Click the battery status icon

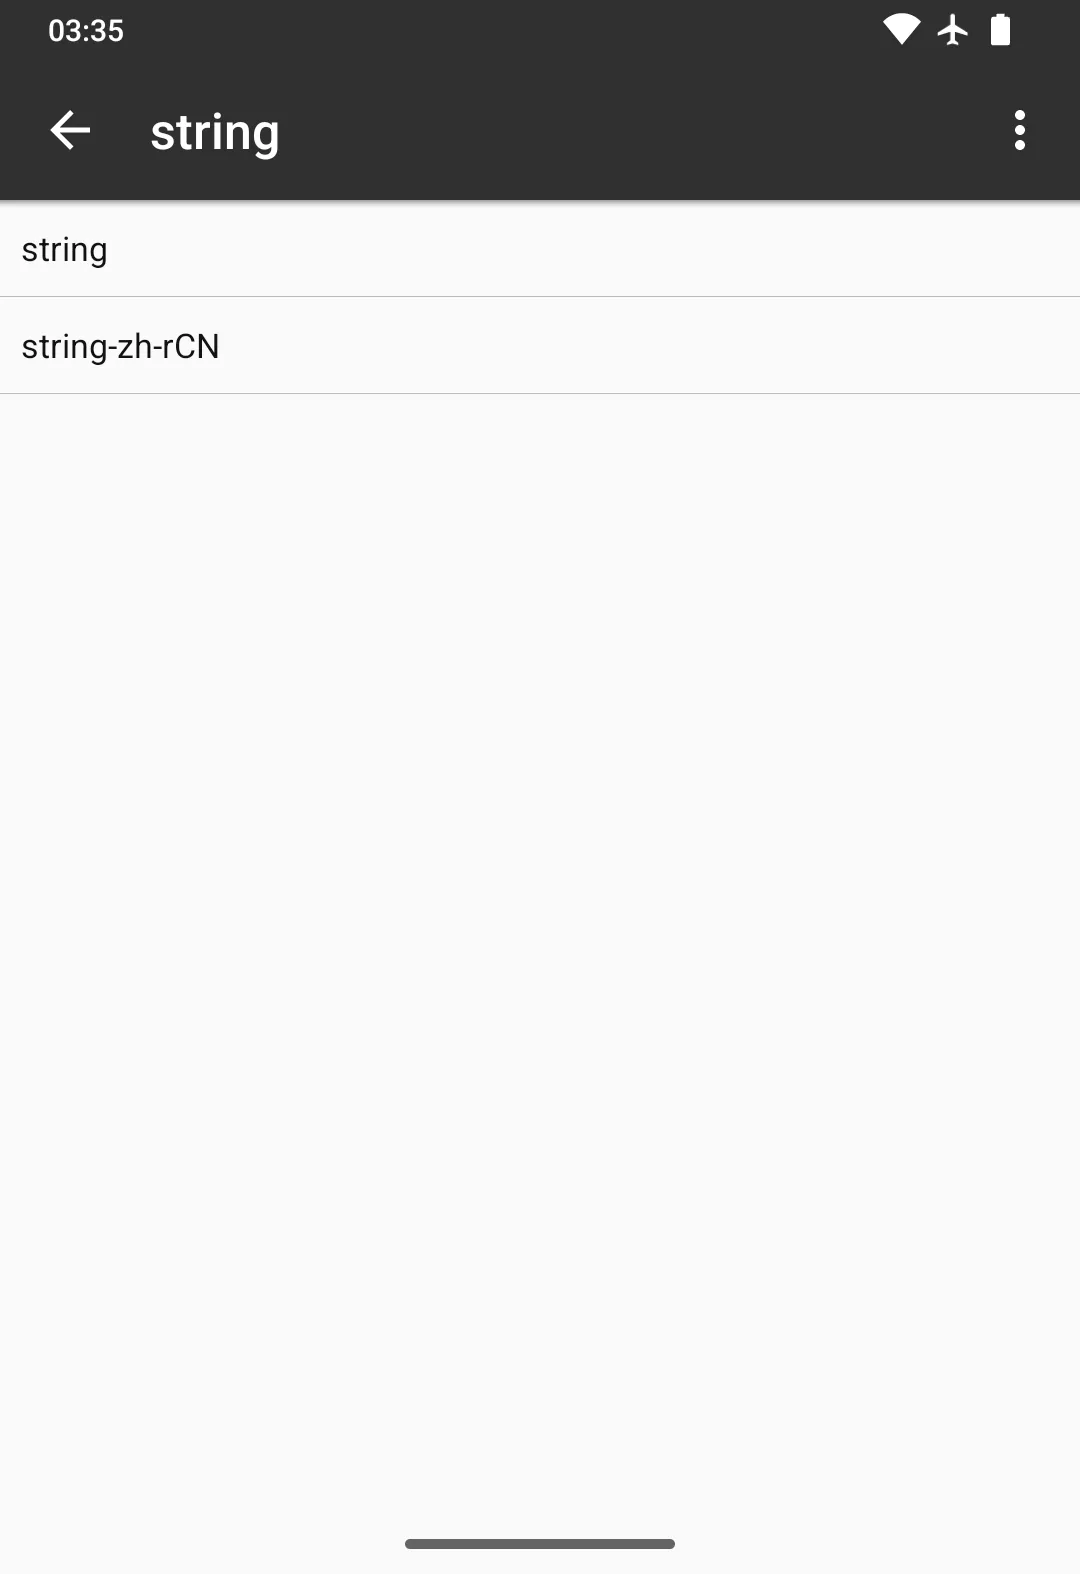(1000, 30)
